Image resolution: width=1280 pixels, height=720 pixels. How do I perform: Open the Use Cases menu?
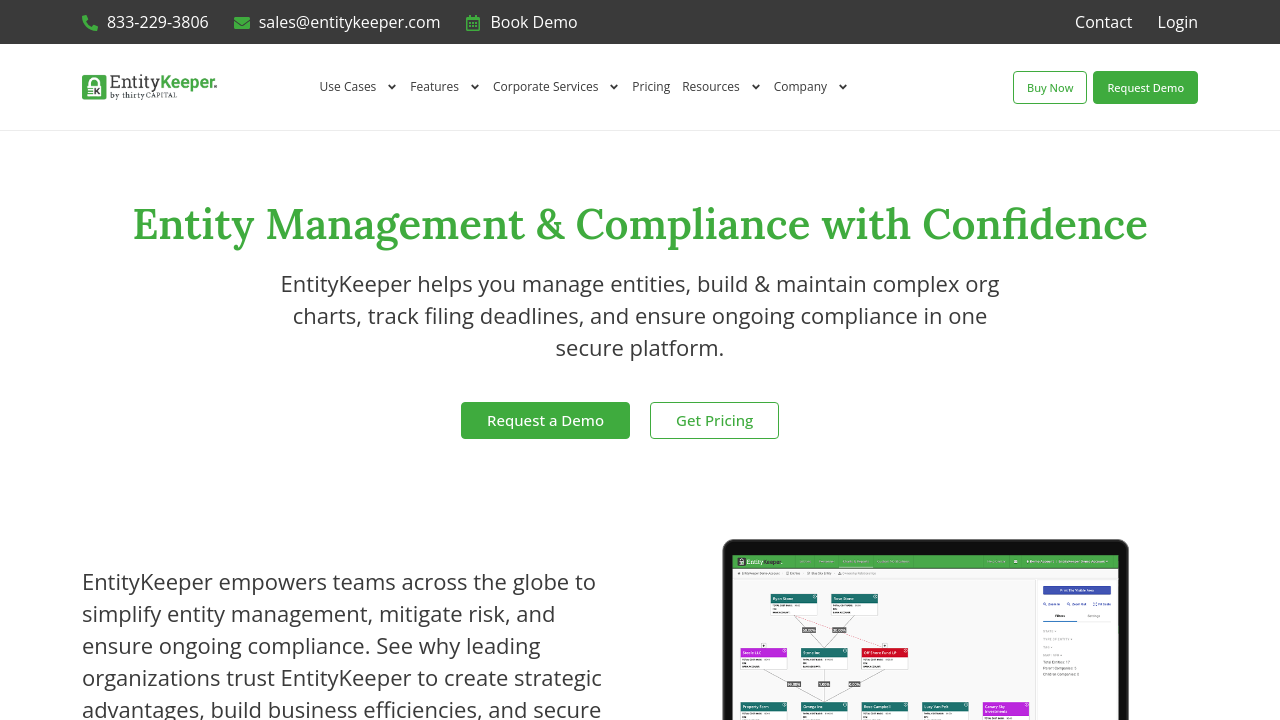[x=348, y=87]
